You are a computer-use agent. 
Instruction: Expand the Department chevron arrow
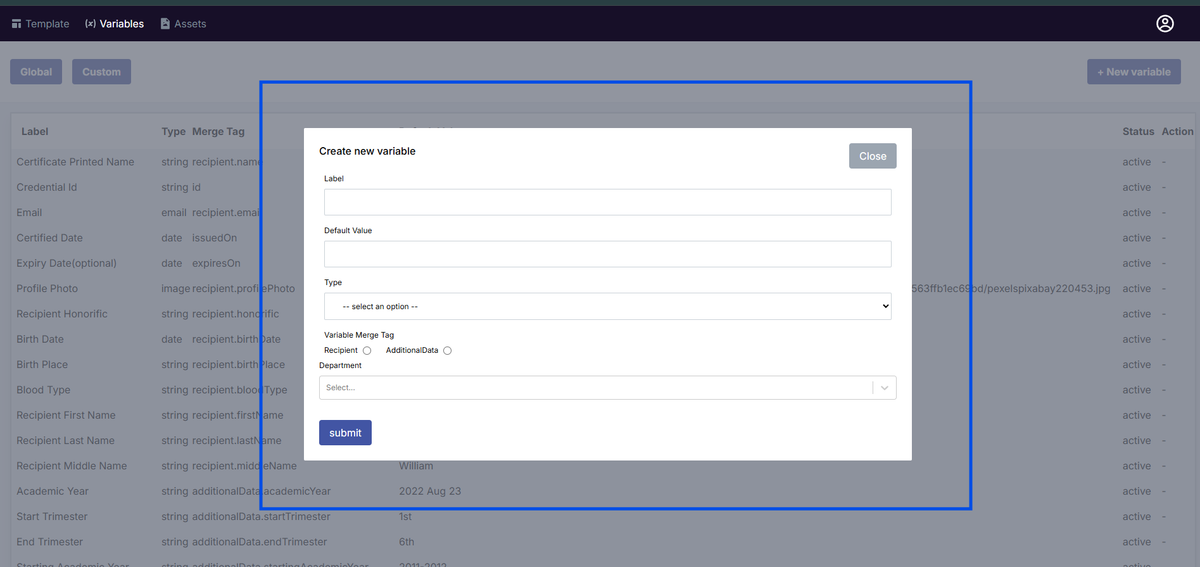coord(886,388)
